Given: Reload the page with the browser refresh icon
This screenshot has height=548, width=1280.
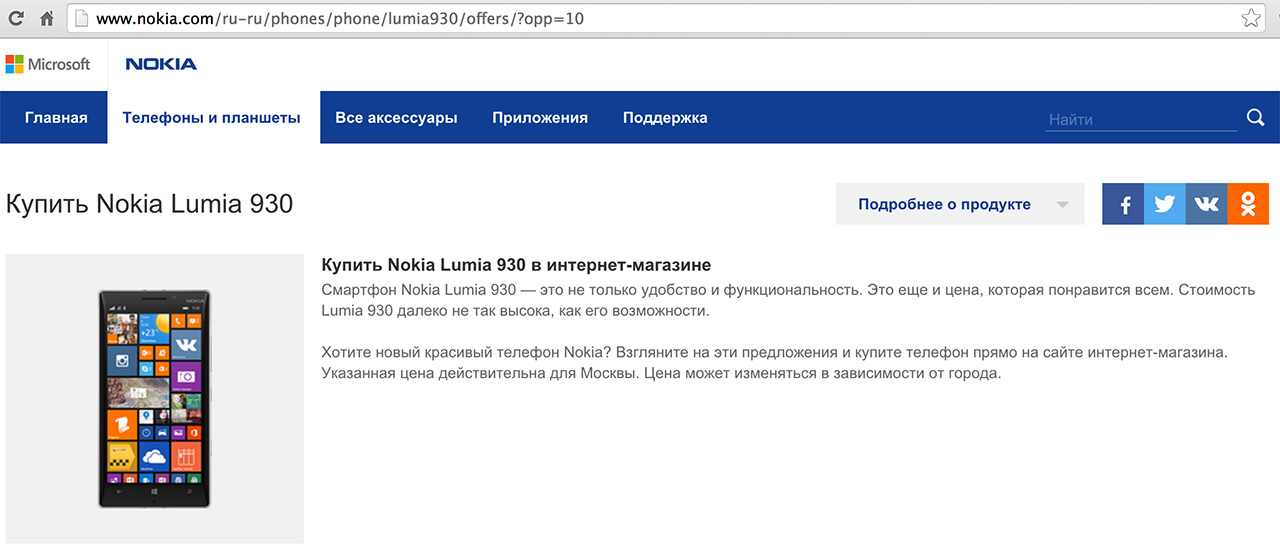Looking at the screenshot, I should click(x=16, y=18).
